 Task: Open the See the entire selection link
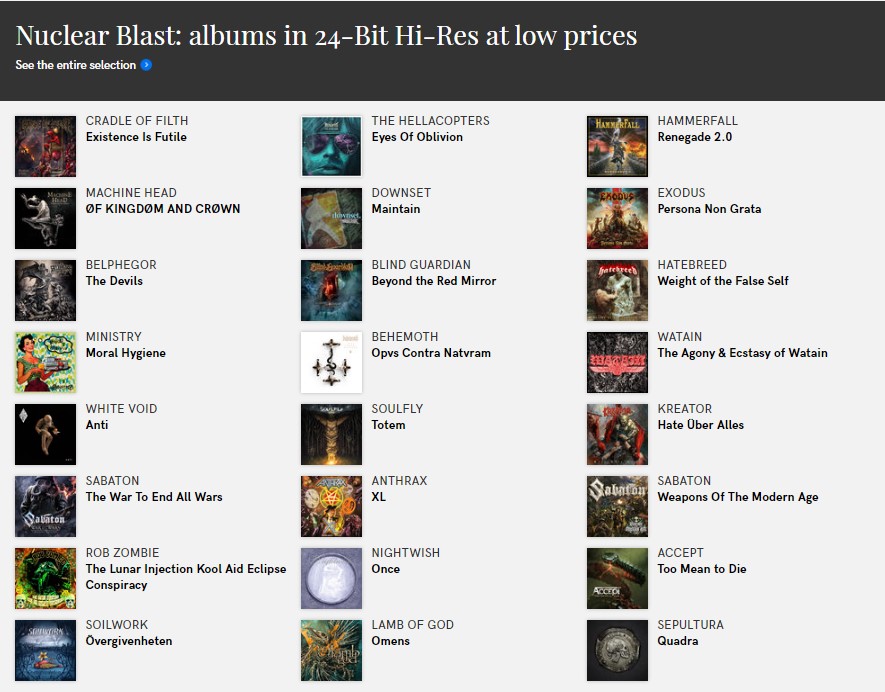coord(76,65)
